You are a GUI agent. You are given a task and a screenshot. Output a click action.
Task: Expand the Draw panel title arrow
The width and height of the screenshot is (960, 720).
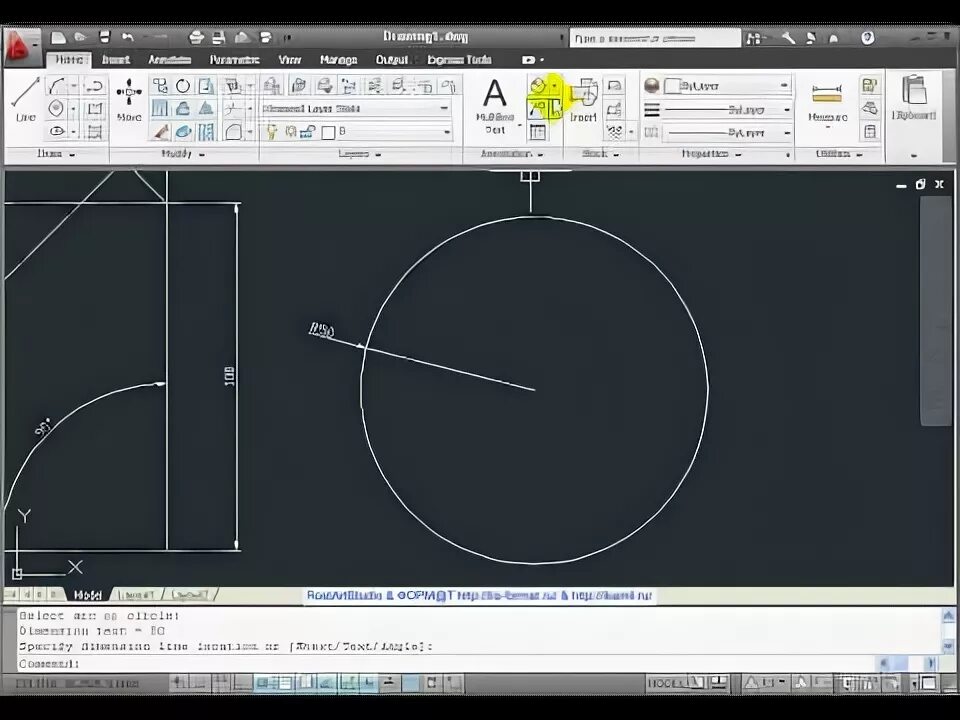pyautogui.click(x=72, y=155)
